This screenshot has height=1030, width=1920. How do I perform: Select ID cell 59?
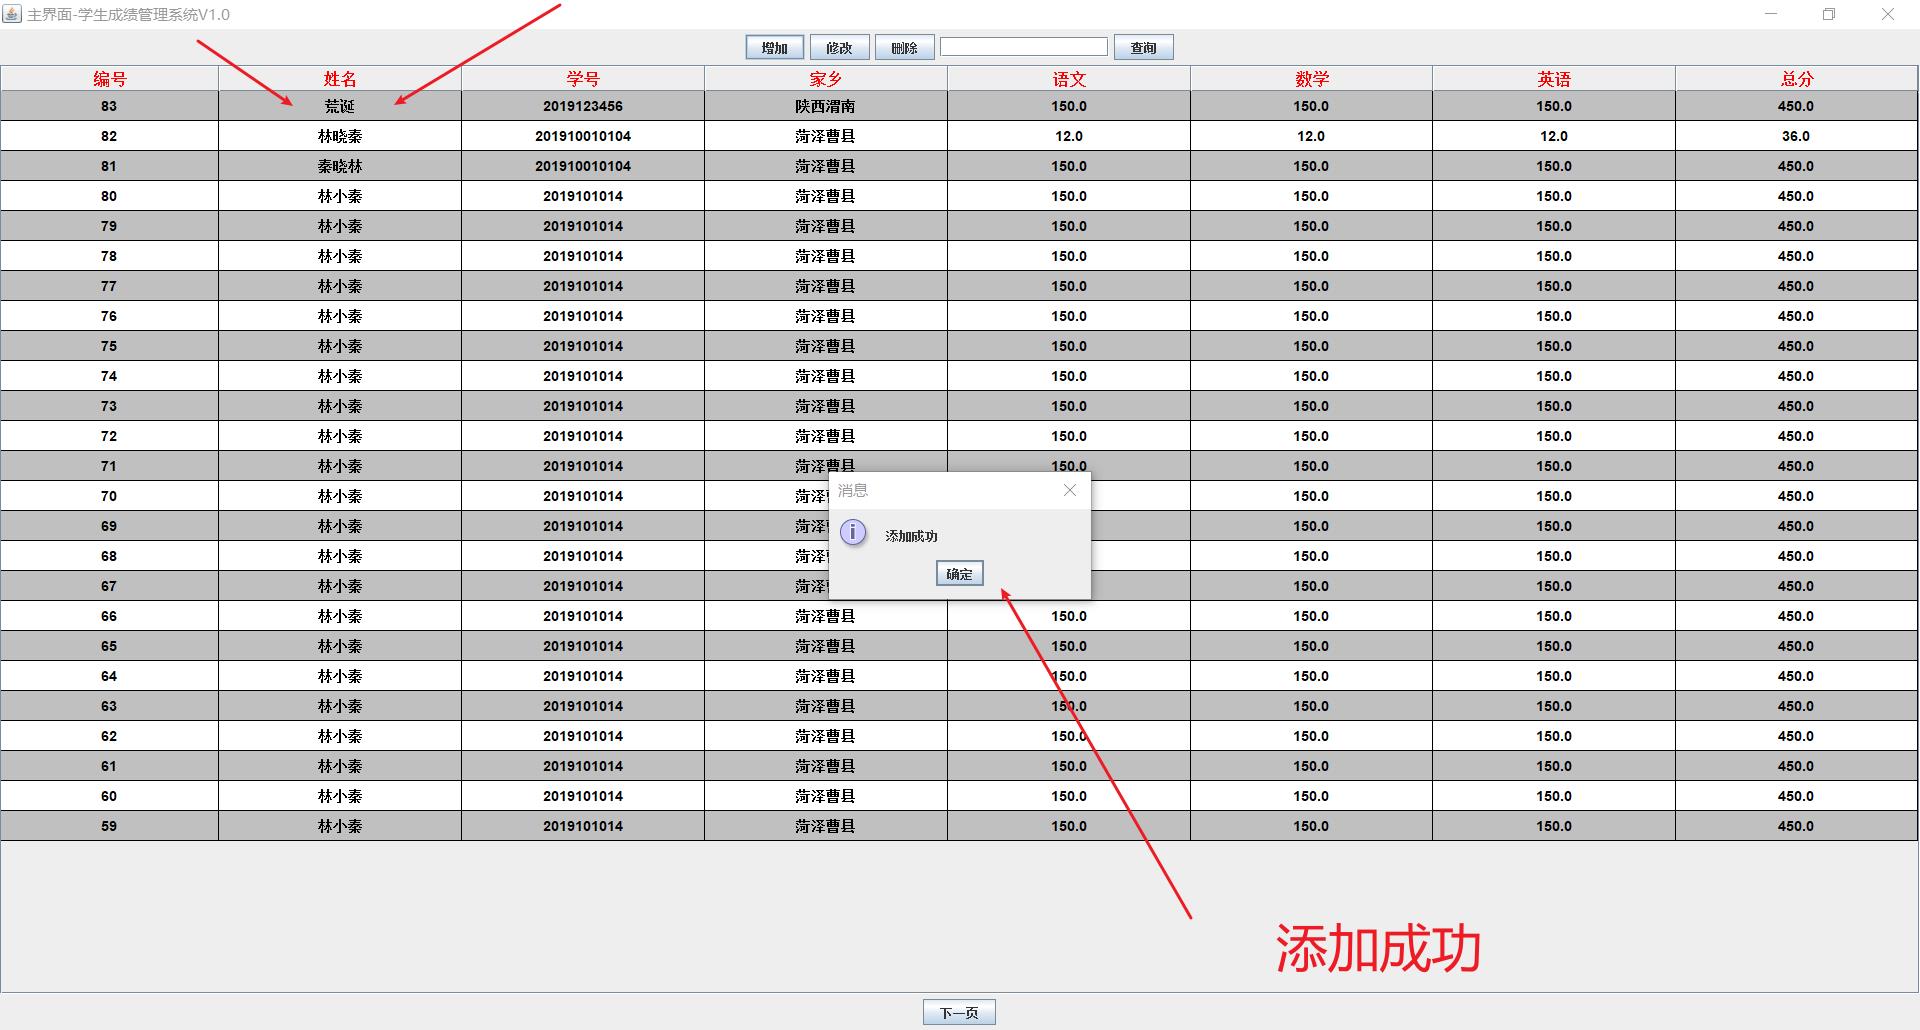point(109,826)
